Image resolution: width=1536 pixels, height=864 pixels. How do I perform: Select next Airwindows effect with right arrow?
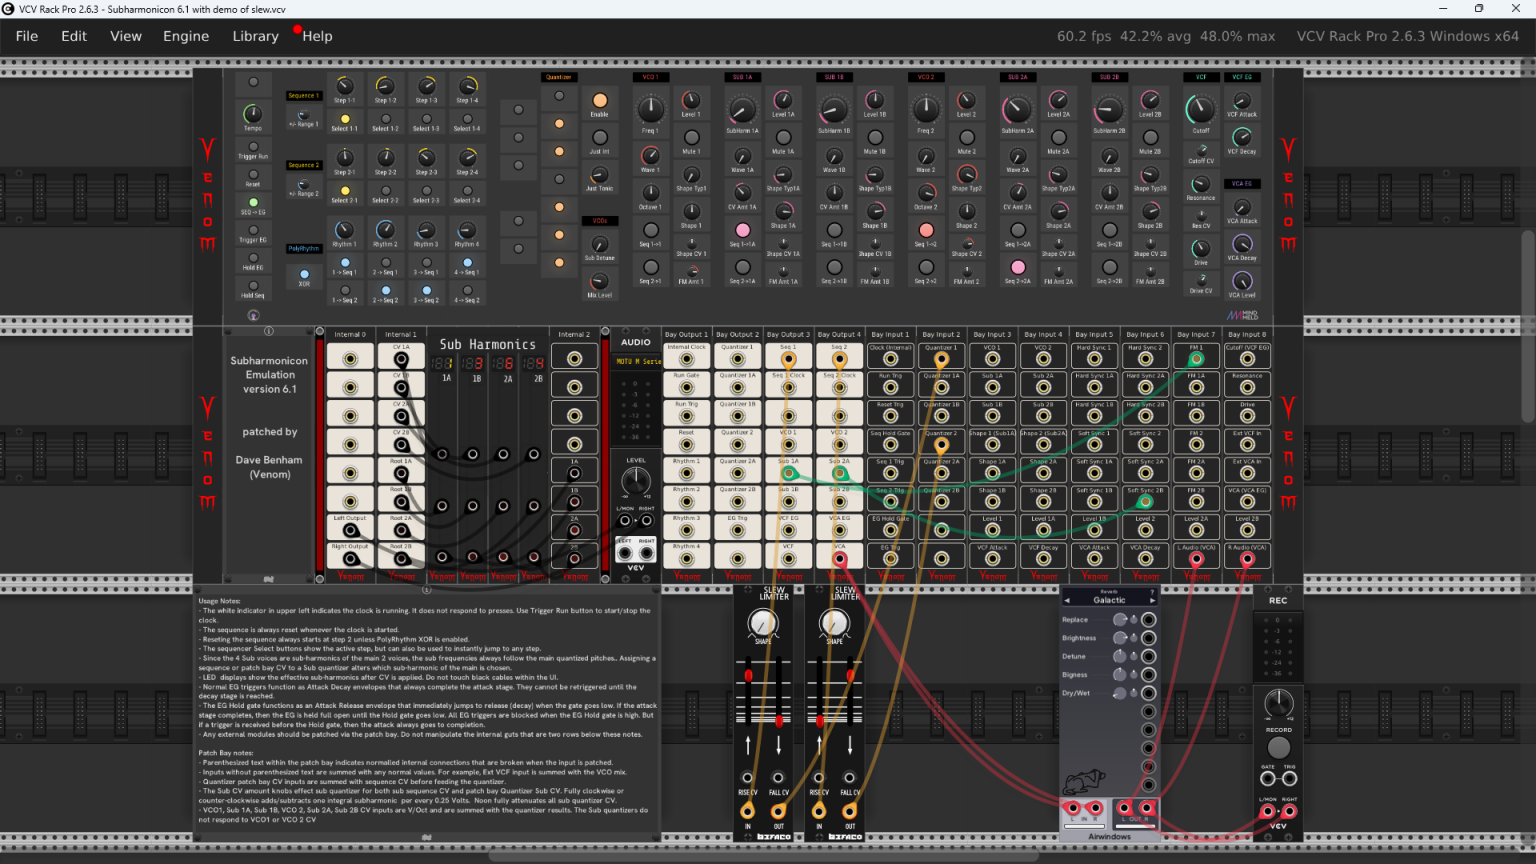(1152, 600)
